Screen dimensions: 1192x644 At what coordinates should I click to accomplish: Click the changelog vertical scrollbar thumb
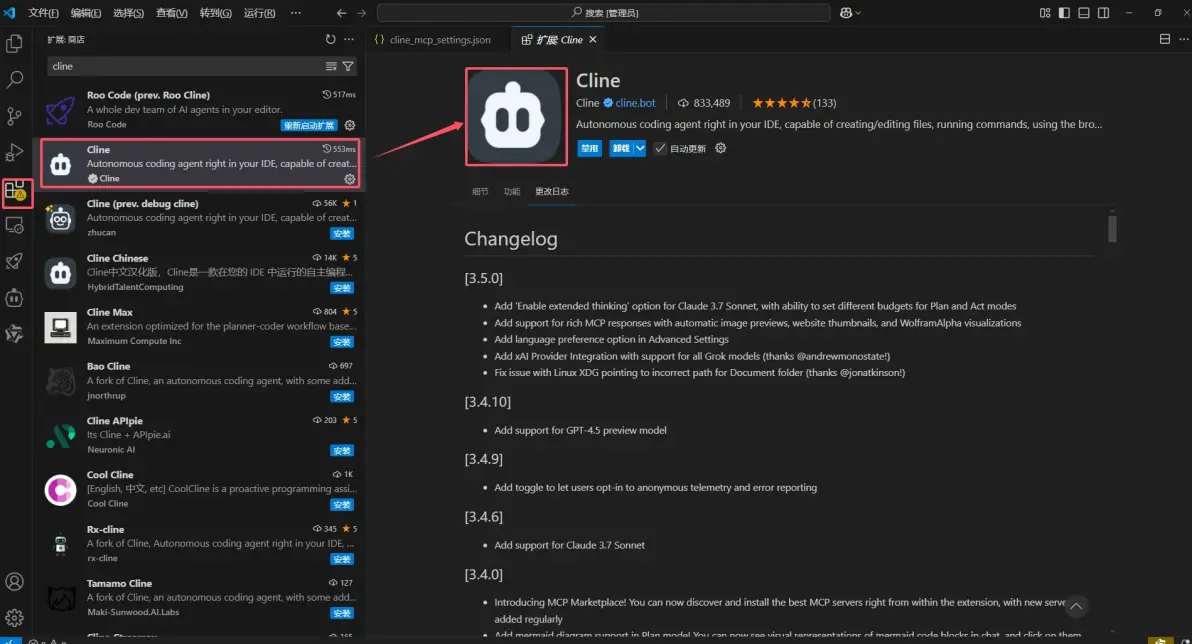tap(1112, 228)
